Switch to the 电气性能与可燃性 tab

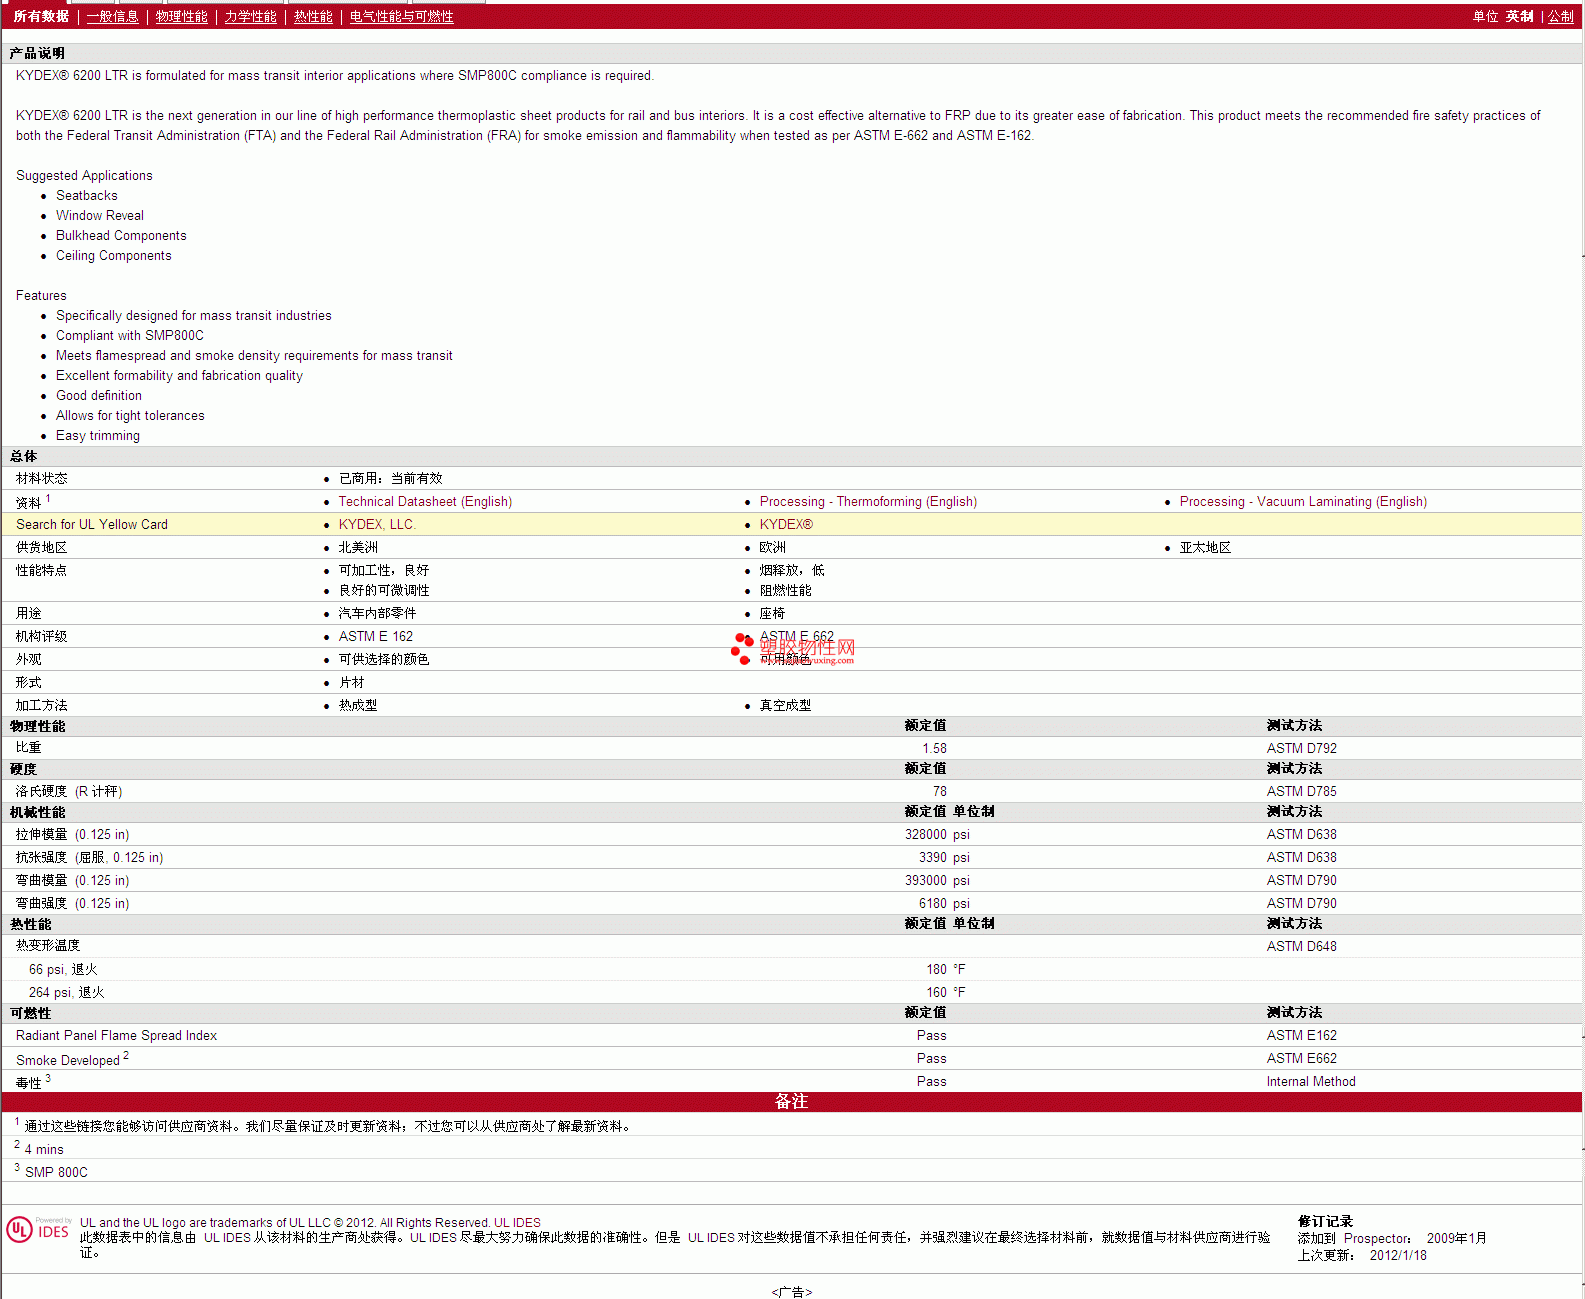click(x=401, y=17)
